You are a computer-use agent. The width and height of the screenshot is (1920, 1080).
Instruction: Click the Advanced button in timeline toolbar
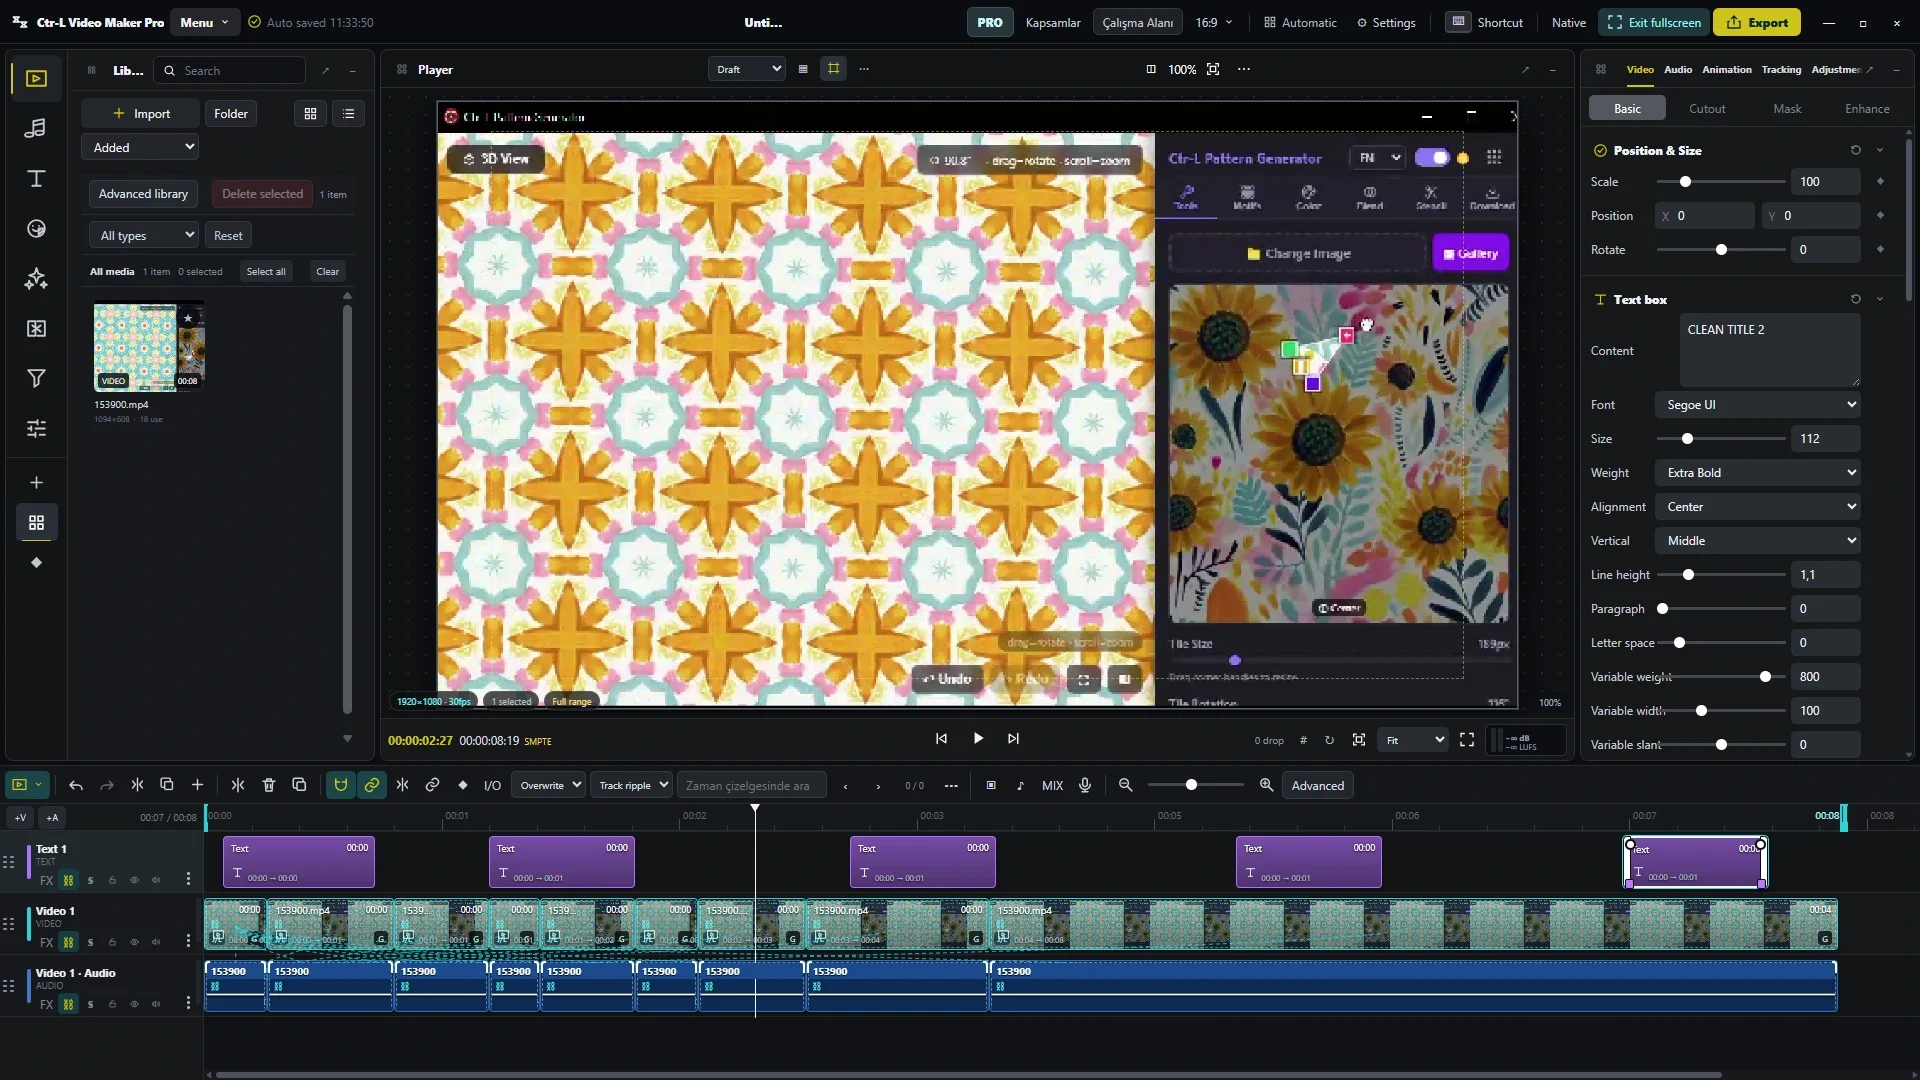click(1317, 786)
